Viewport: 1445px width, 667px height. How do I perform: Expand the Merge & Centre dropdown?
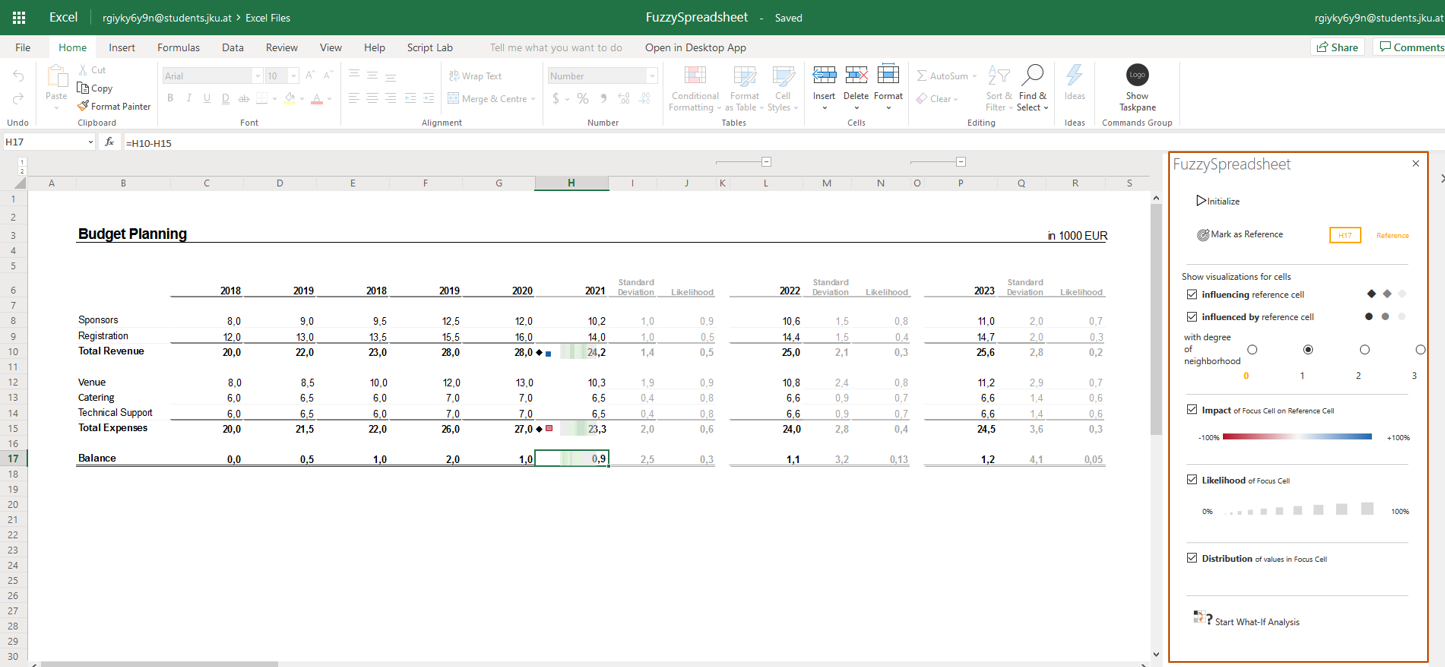533,99
